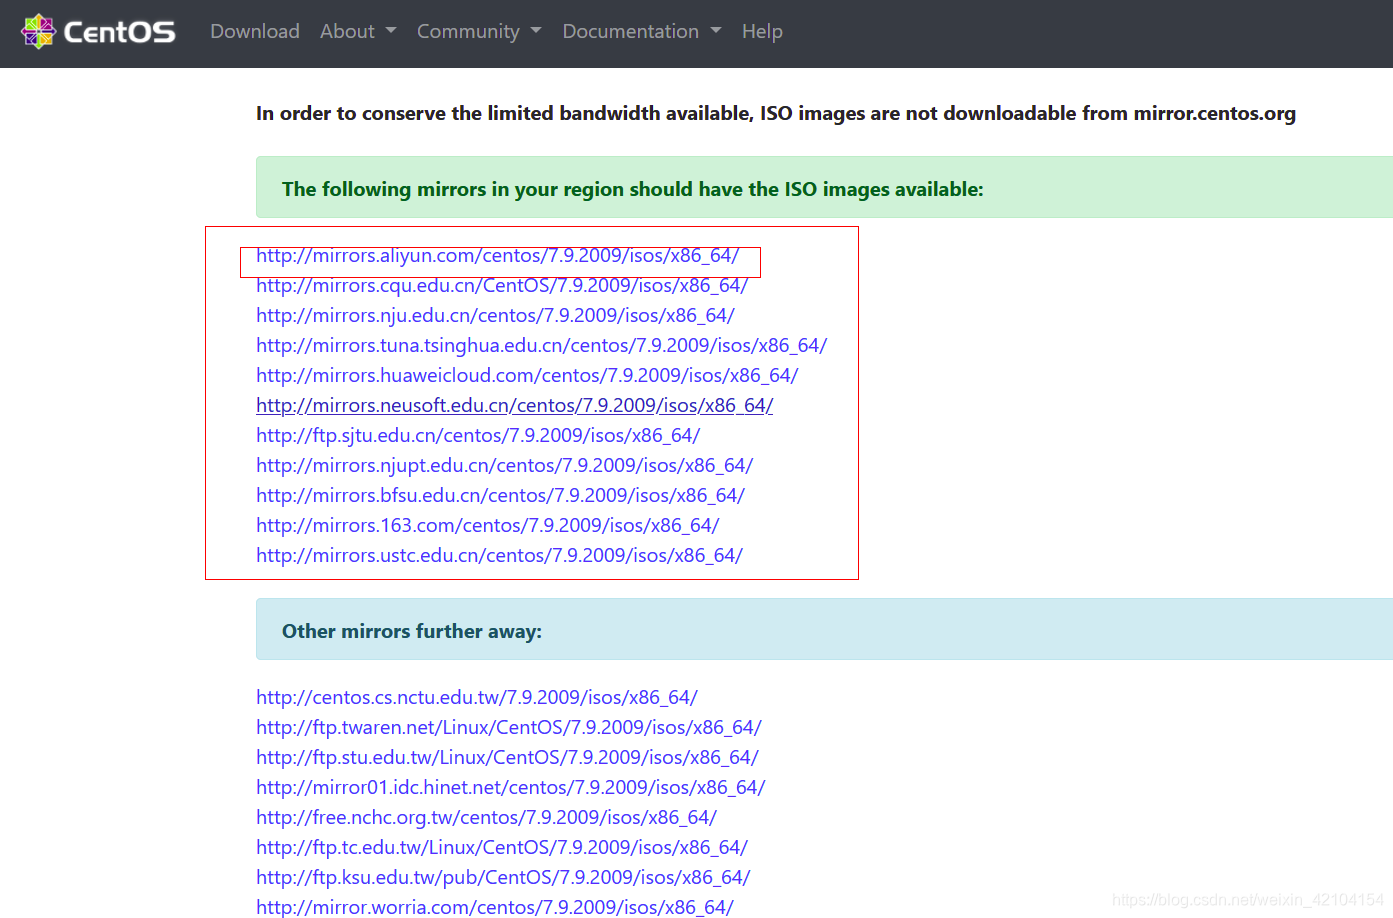The width and height of the screenshot is (1393, 918).
Task: Open the mirrors.tuna.tsinghua.edu.cn mirror link
Action: point(541,346)
